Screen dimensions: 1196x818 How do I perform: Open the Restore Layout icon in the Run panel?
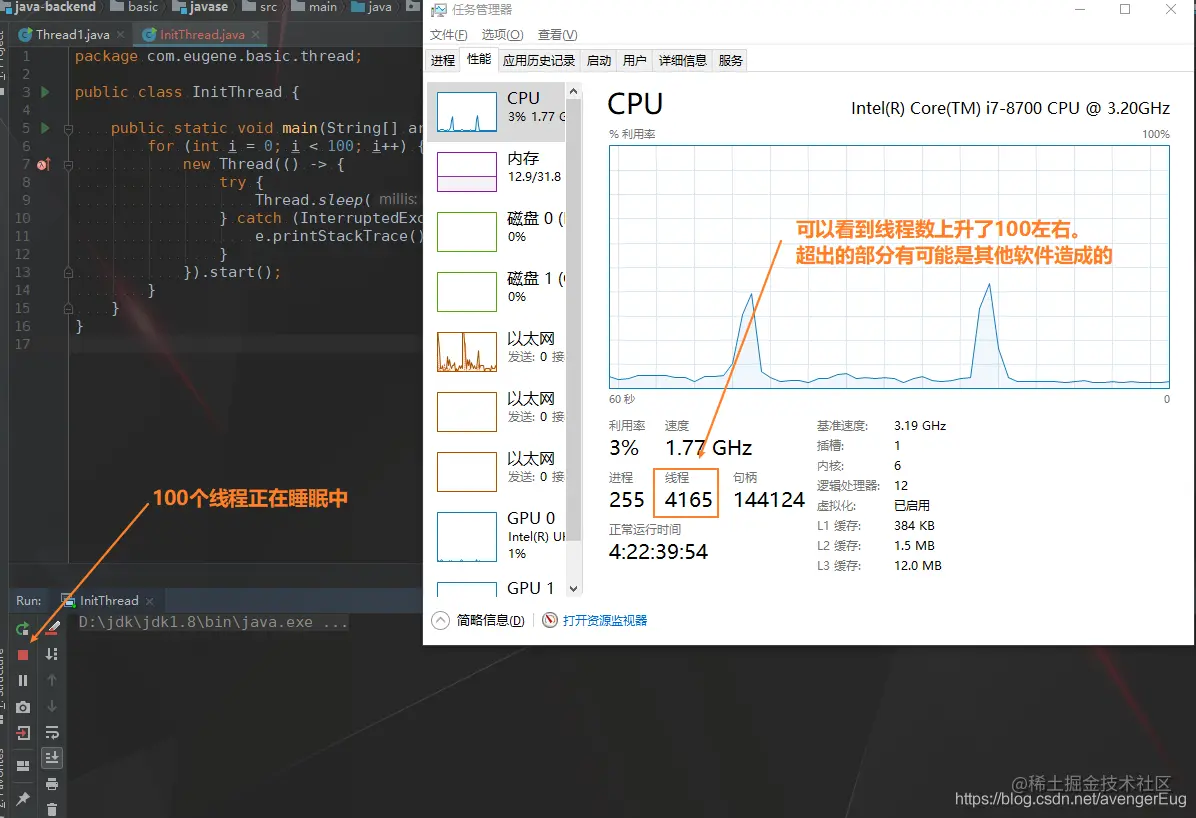(23, 765)
